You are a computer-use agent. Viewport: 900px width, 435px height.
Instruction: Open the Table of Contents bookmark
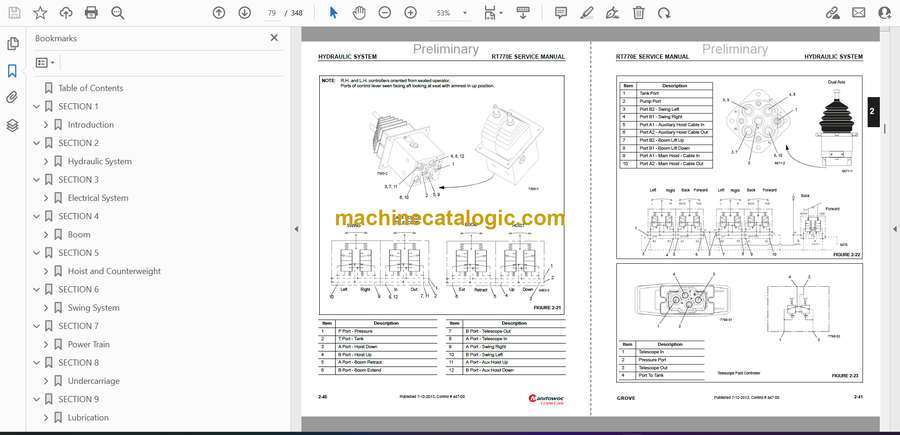pyautogui.click(x=91, y=88)
